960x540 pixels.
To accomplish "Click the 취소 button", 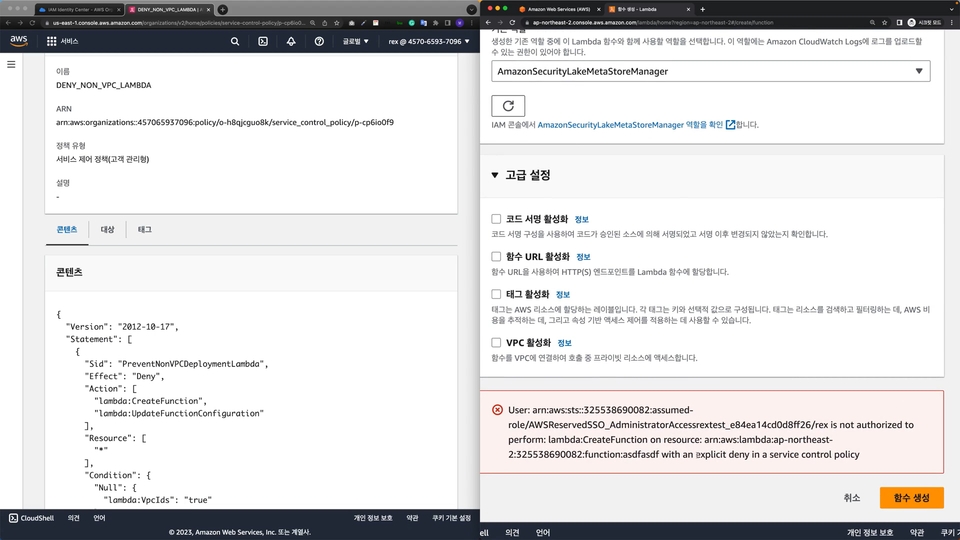I will [852, 498].
